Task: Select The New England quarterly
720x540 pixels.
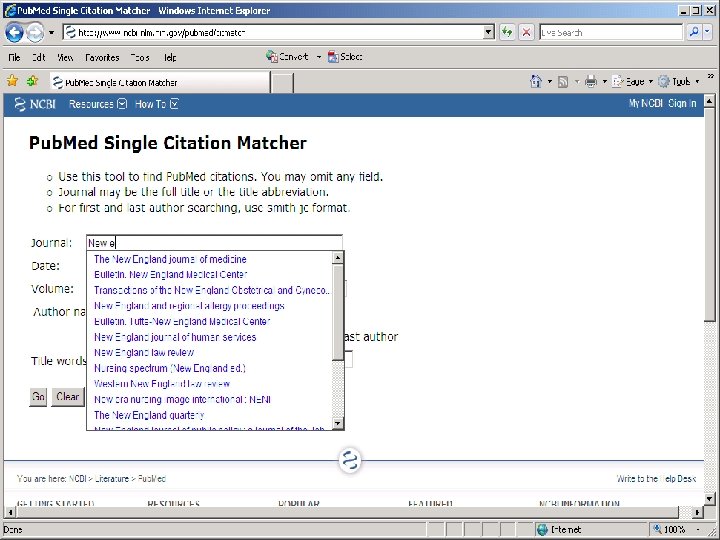Action: (149, 415)
